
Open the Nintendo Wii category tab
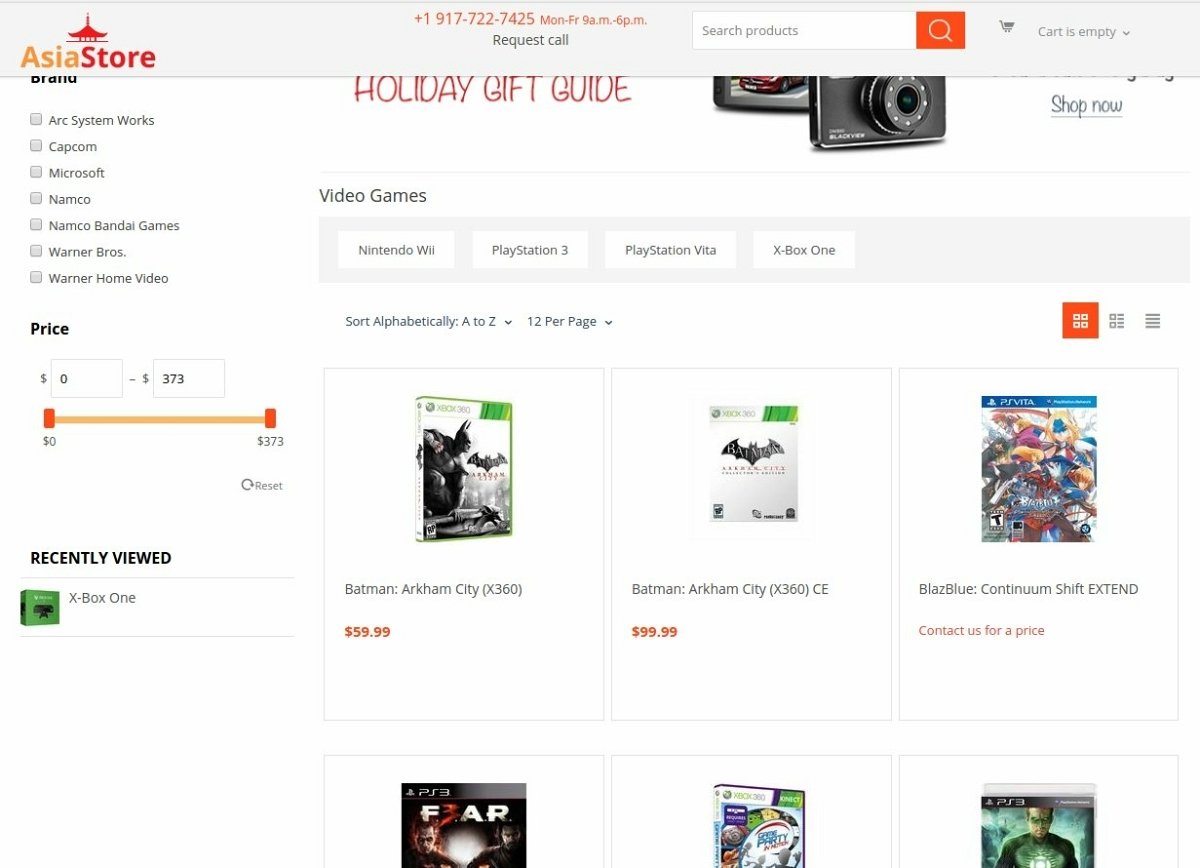[x=396, y=250]
